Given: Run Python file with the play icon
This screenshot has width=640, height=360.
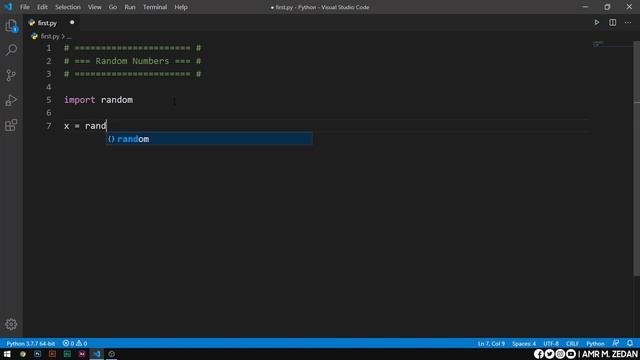Looking at the screenshot, I should (x=596, y=22).
